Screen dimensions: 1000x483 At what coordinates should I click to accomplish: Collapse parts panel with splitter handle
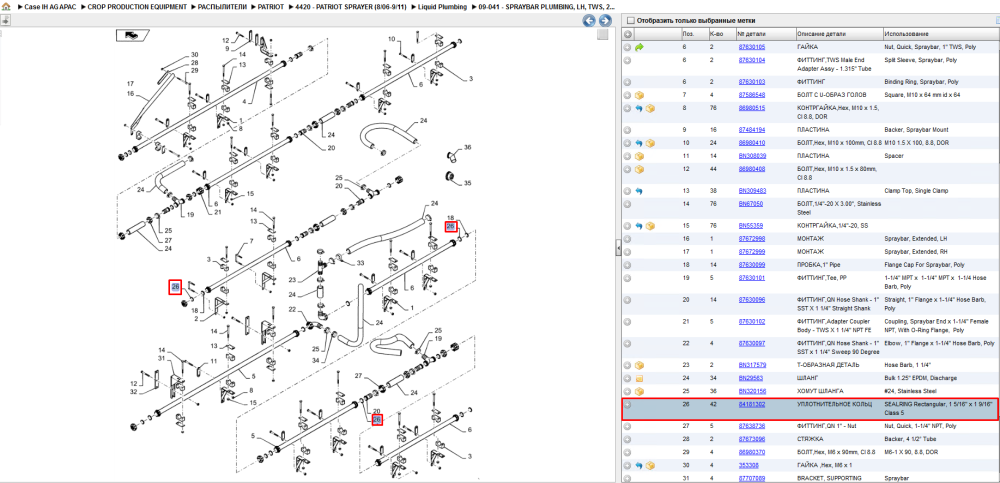pos(618,249)
